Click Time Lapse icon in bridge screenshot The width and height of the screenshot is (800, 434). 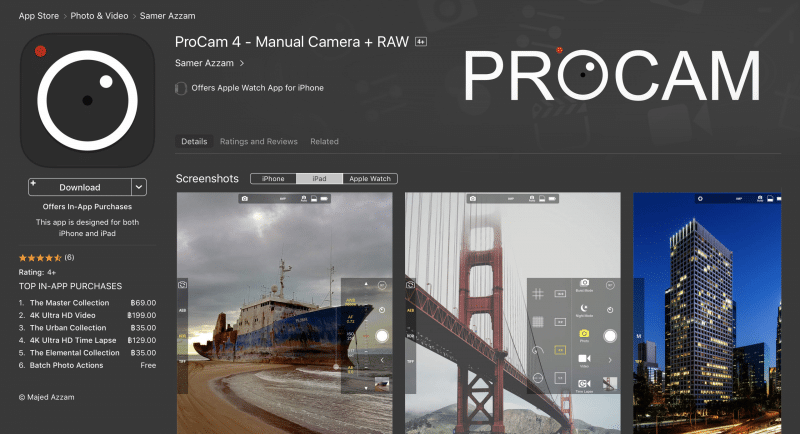click(584, 383)
